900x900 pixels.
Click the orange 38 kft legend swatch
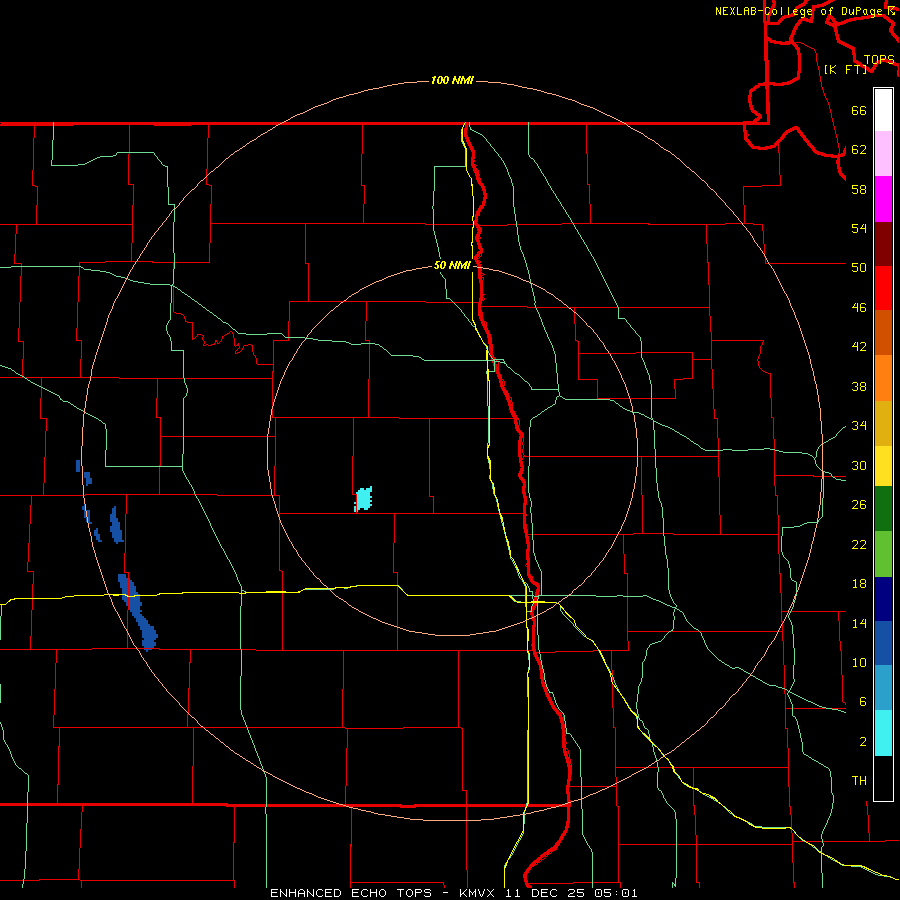(x=883, y=378)
